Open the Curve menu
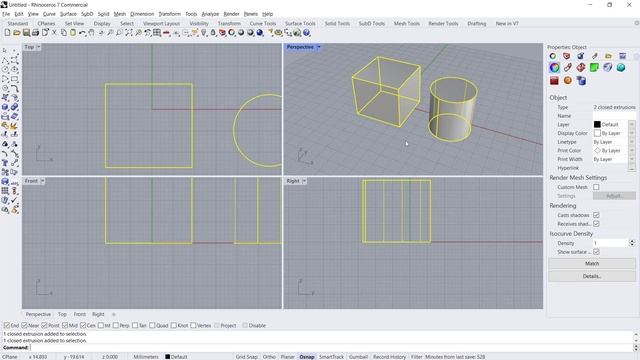Screen dimensions: 640x360 point(49,14)
